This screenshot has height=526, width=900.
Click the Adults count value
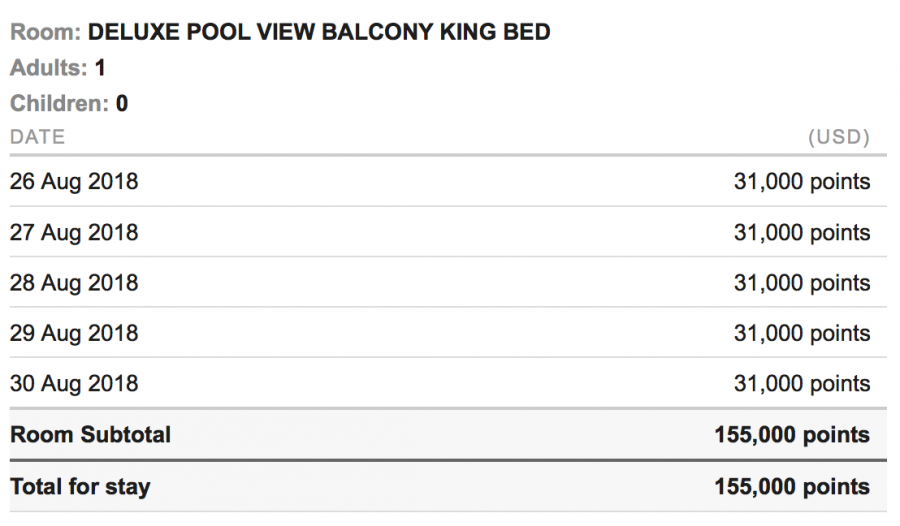click(x=100, y=68)
